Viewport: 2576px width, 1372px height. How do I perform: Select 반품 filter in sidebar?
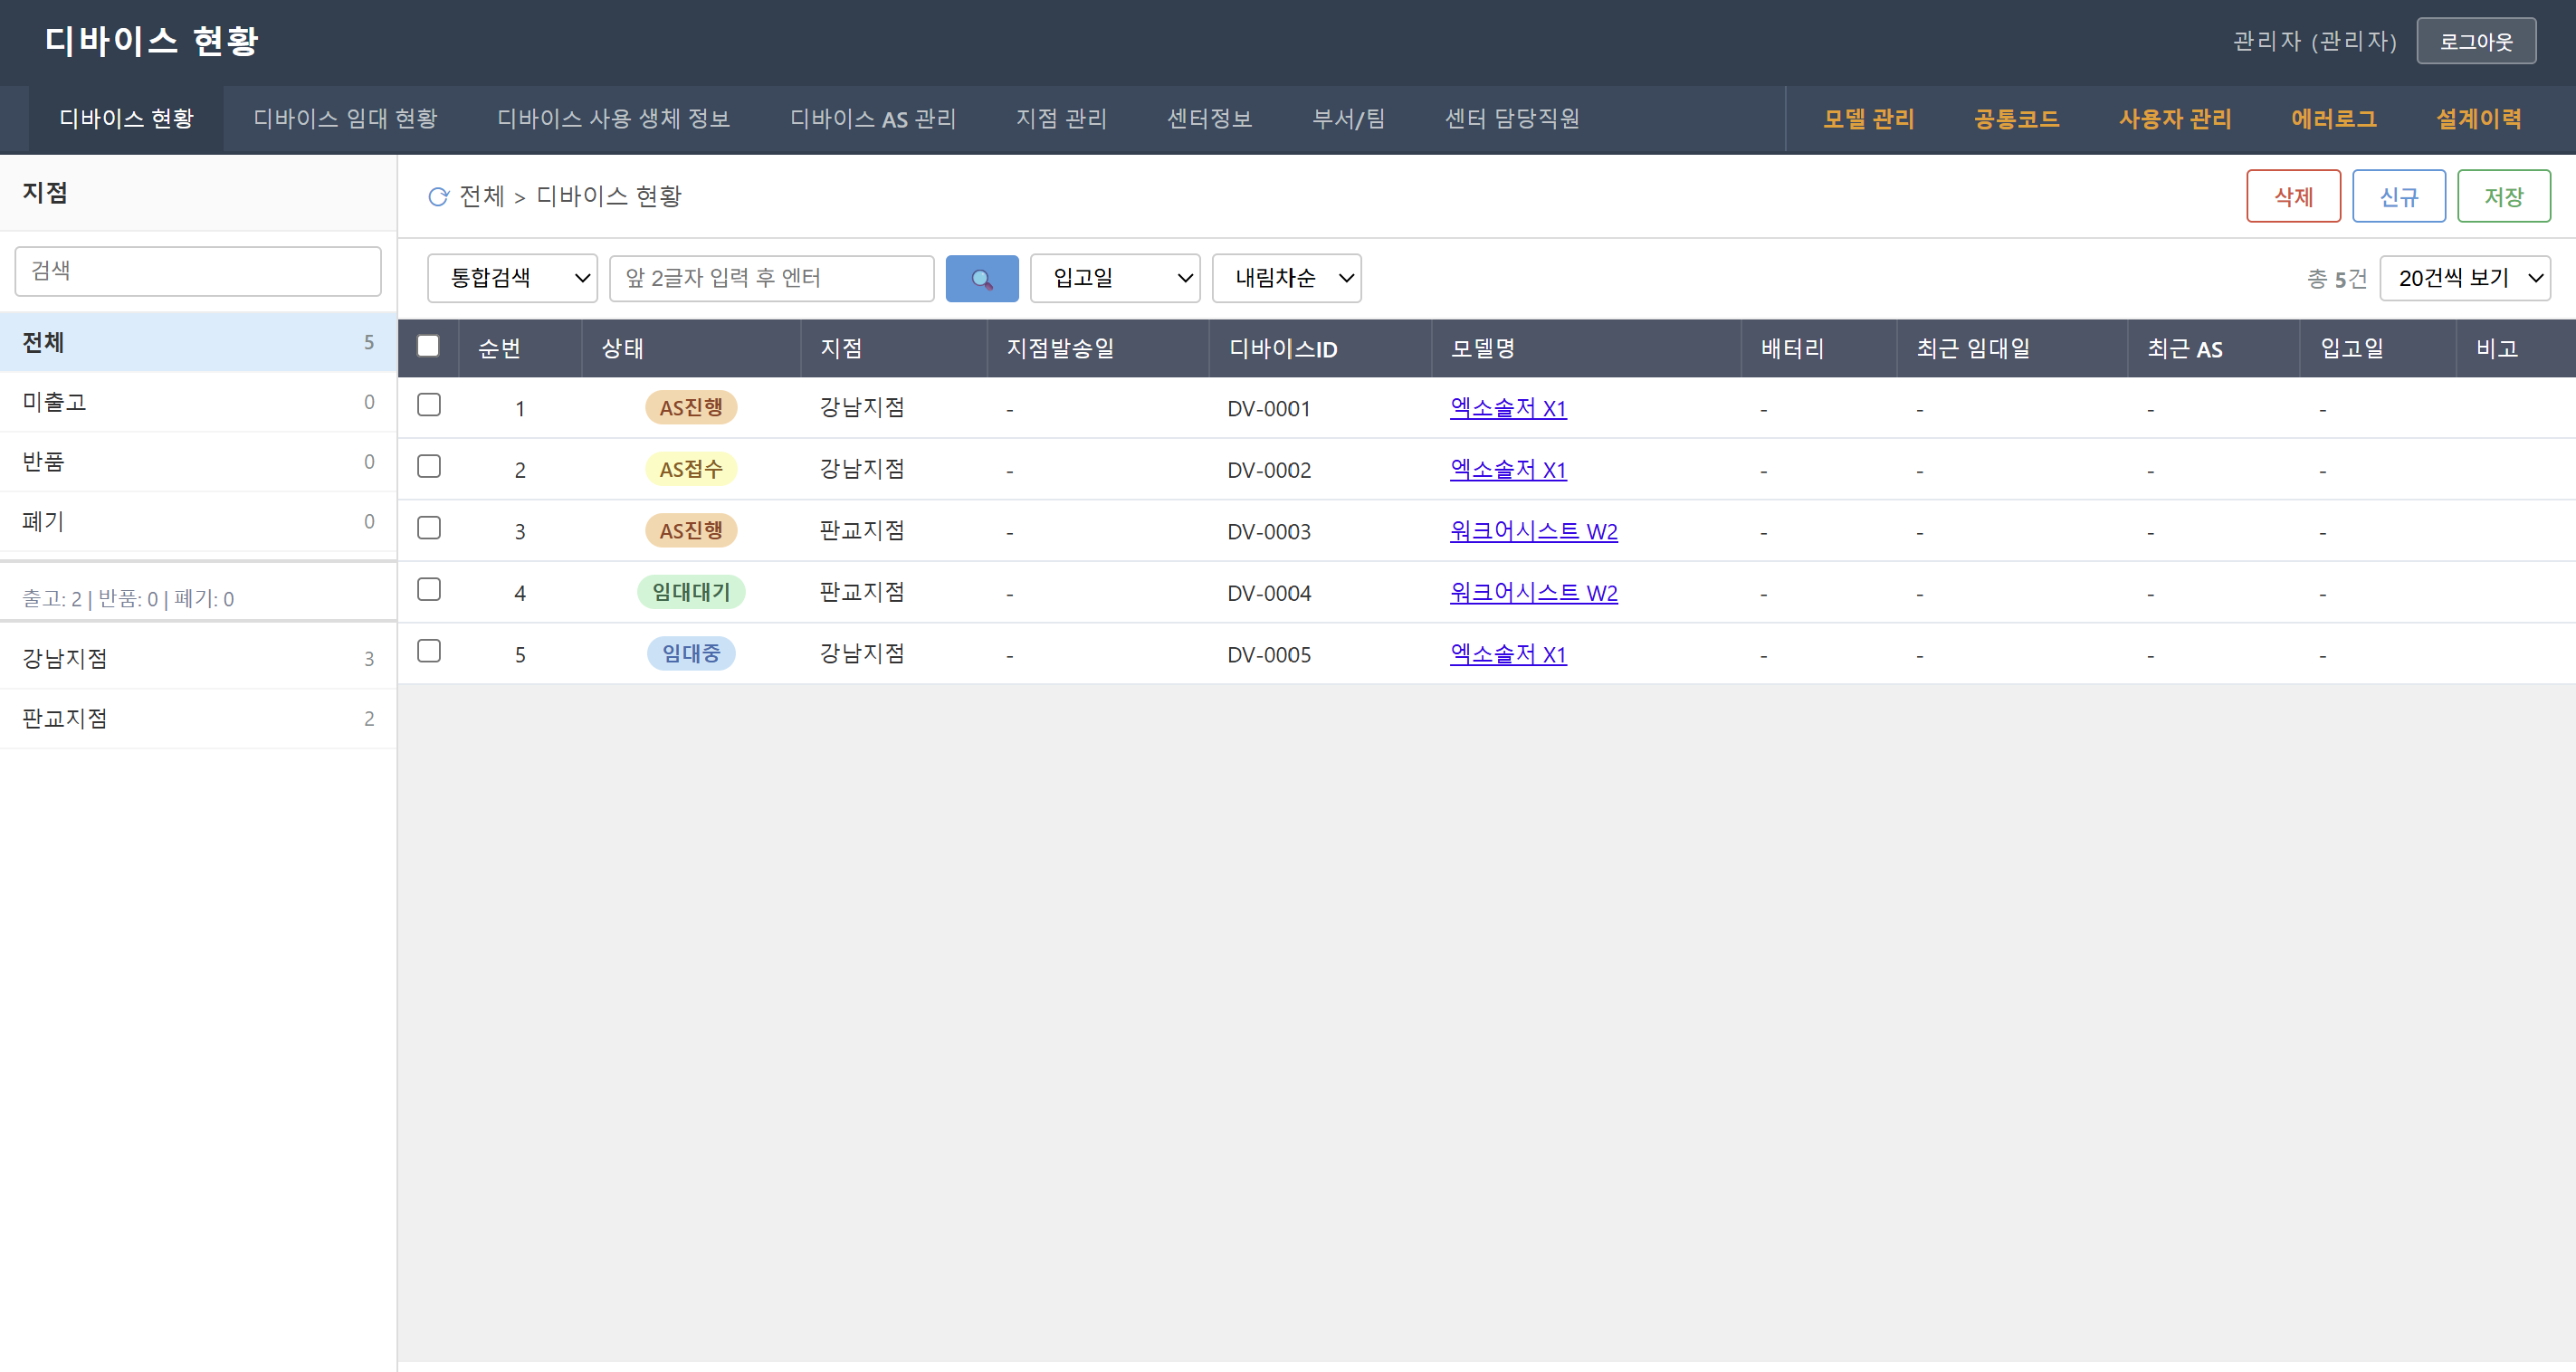click(198, 462)
